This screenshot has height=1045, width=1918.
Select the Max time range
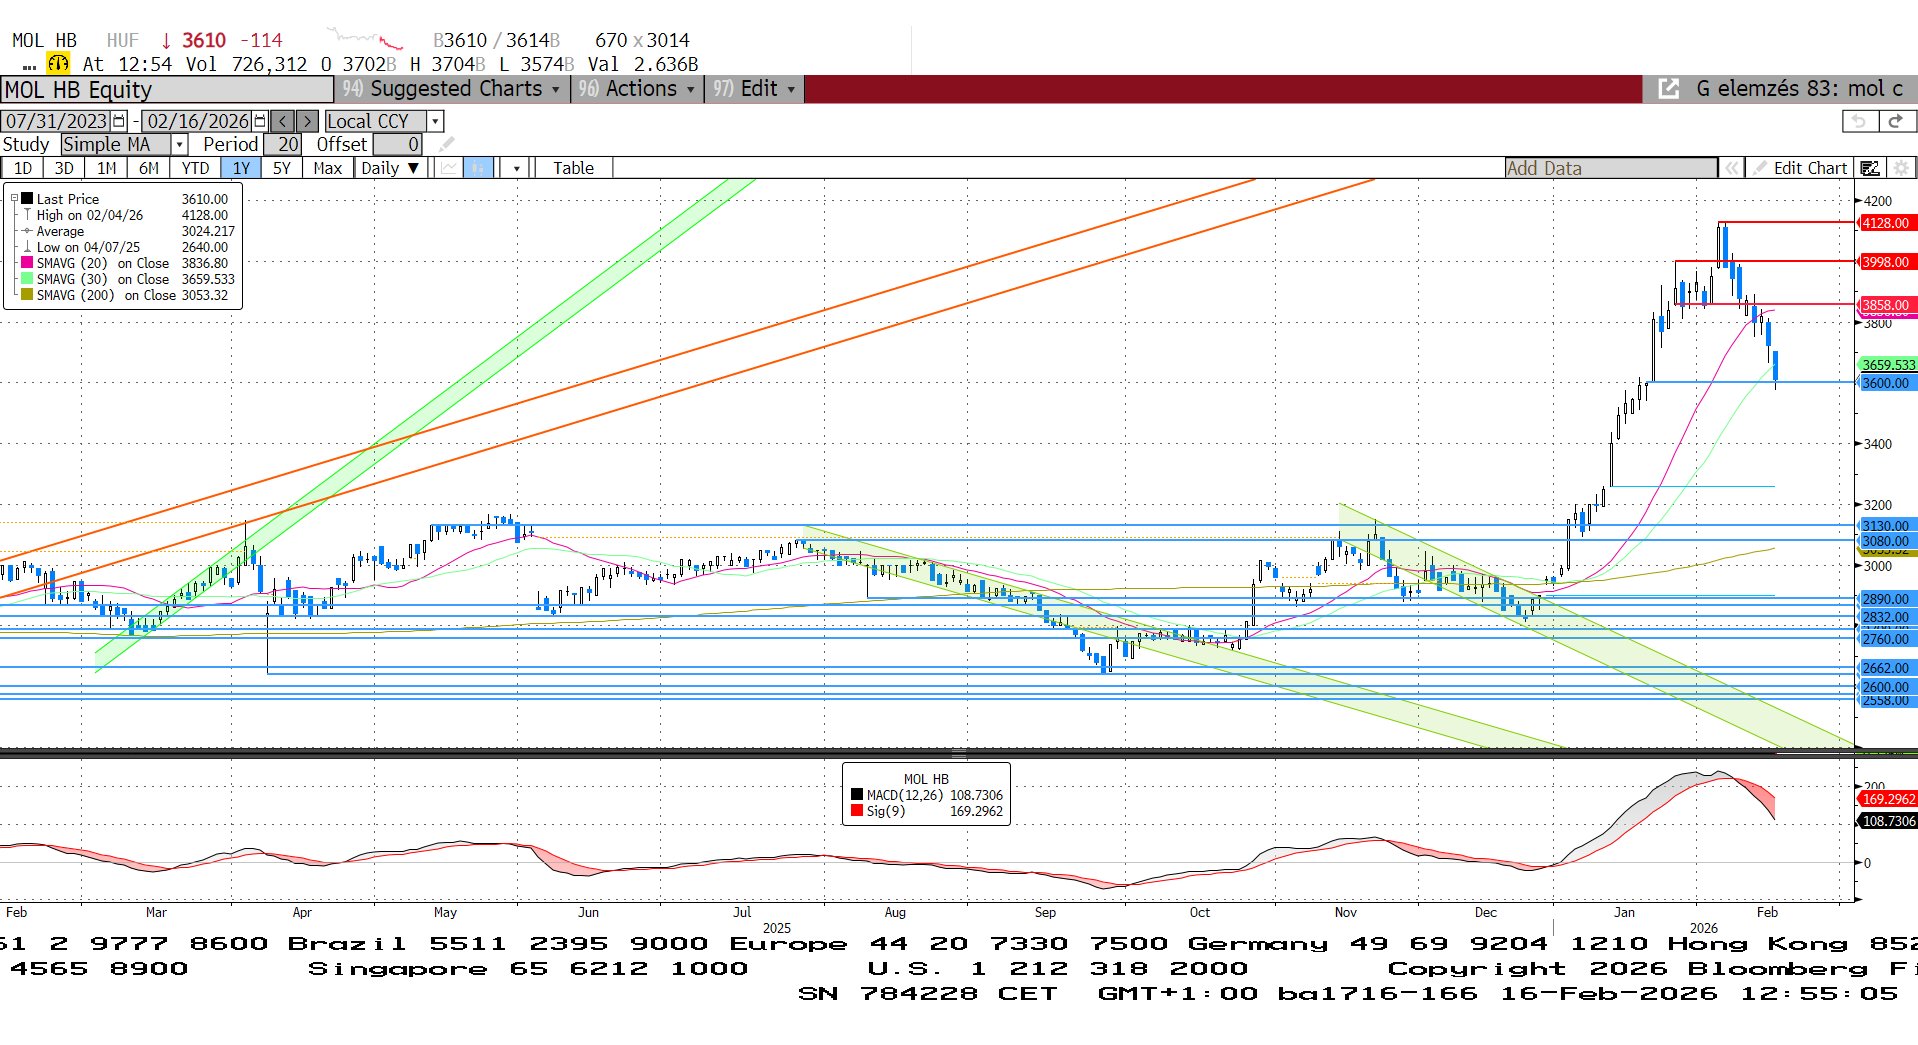pyautogui.click(x=327, y=168)
